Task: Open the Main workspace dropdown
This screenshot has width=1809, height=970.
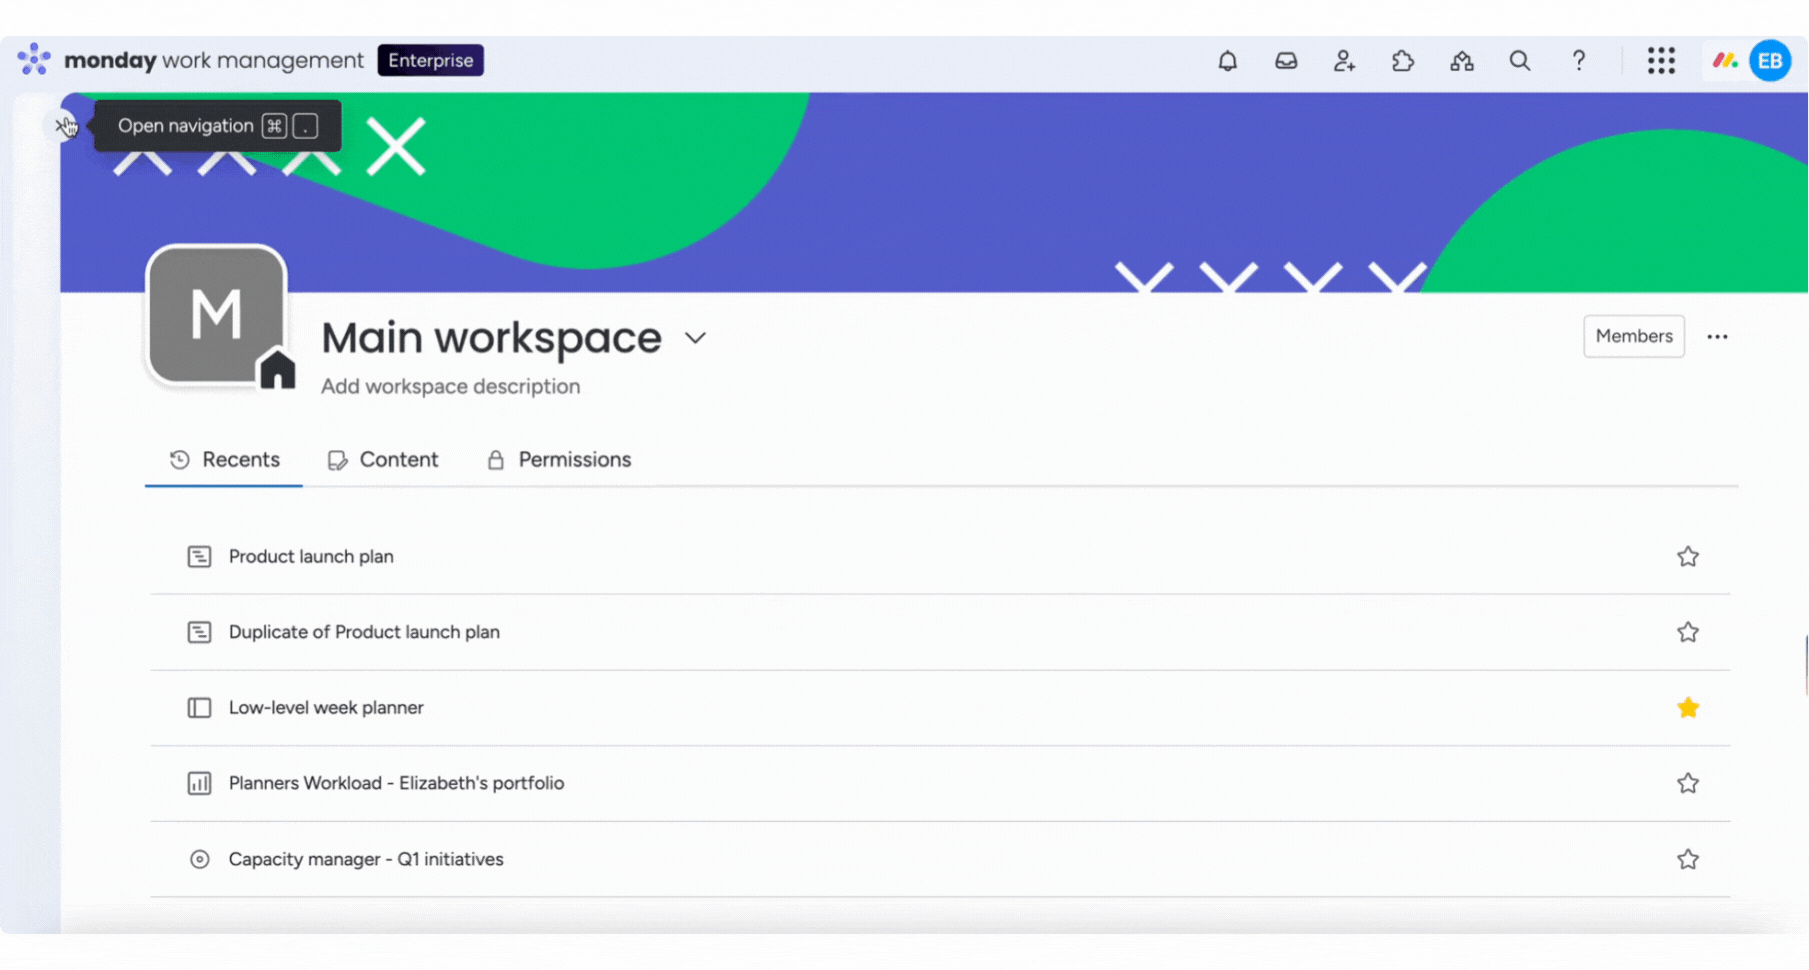Action: tap(696, 338)
